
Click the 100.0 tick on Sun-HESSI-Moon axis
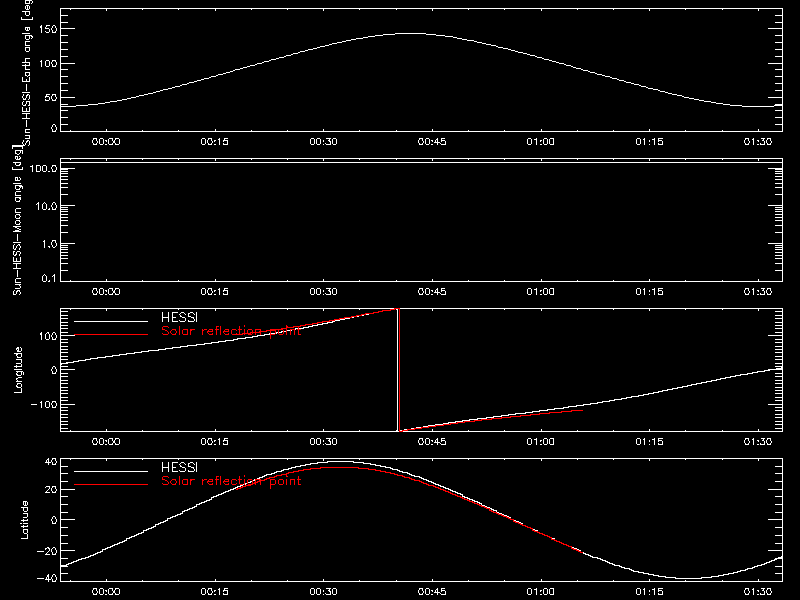pyautogui.click(x=43, y=168)
